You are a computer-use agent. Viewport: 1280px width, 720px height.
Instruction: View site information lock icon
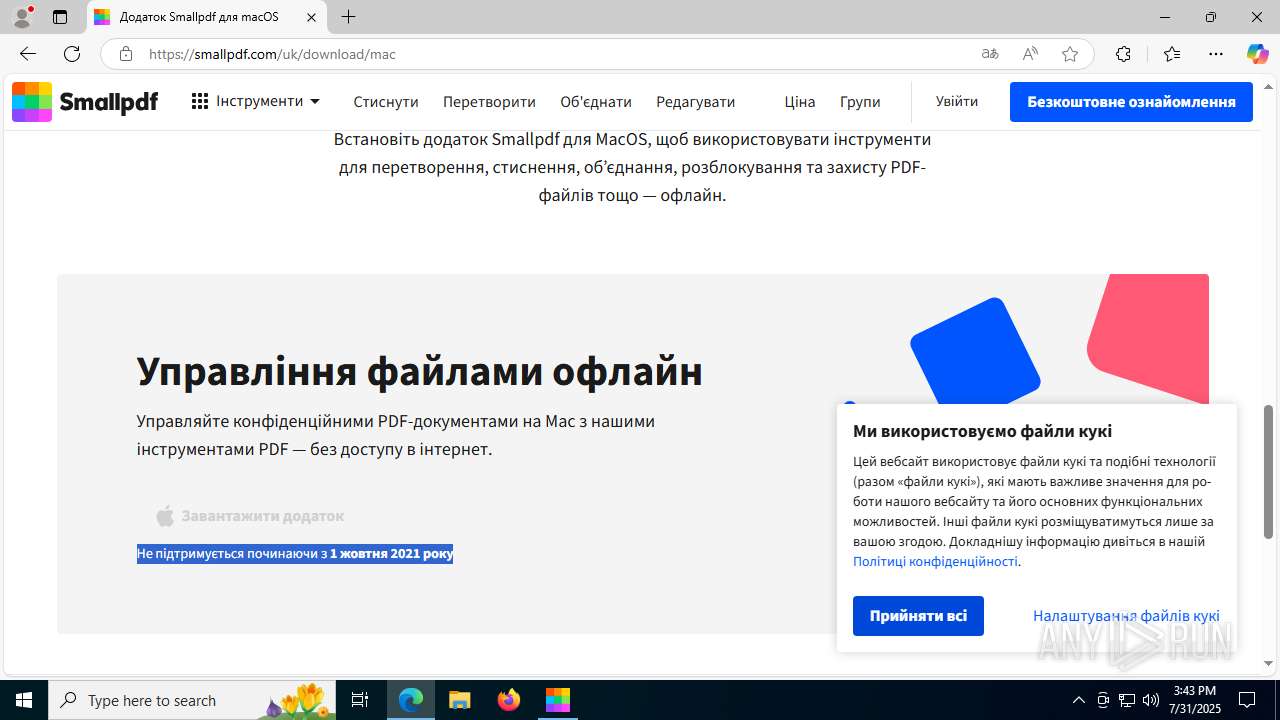tap(126, 54)
